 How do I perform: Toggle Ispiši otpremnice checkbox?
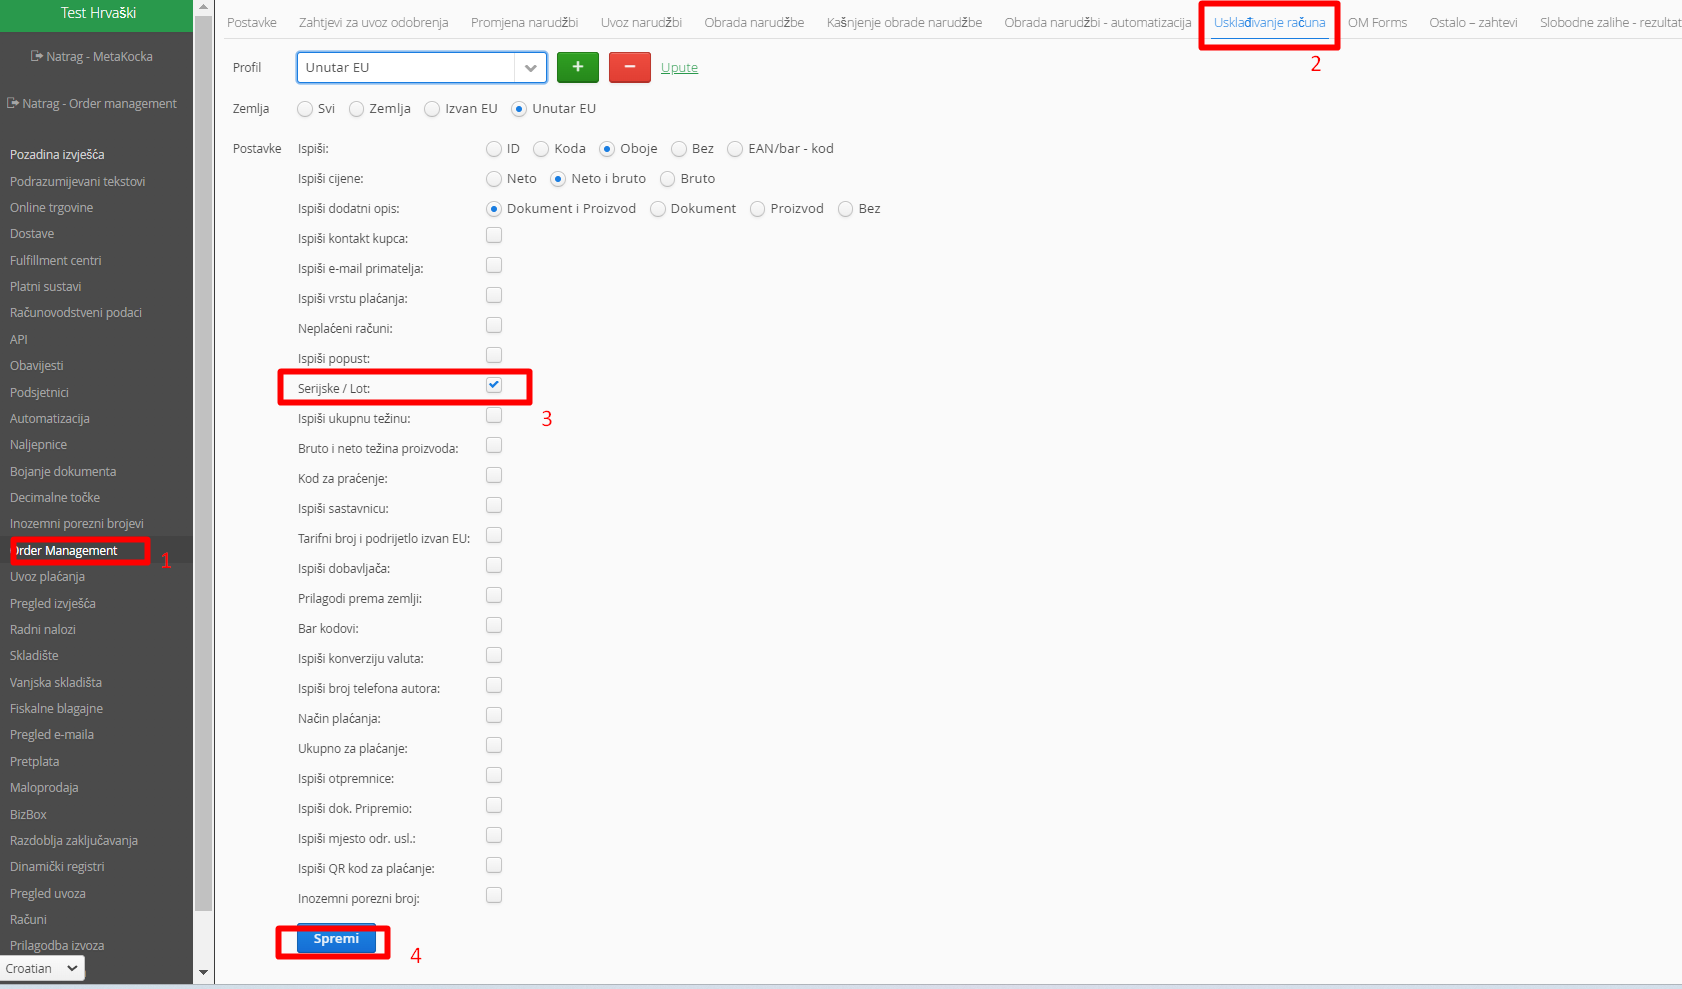494,775
